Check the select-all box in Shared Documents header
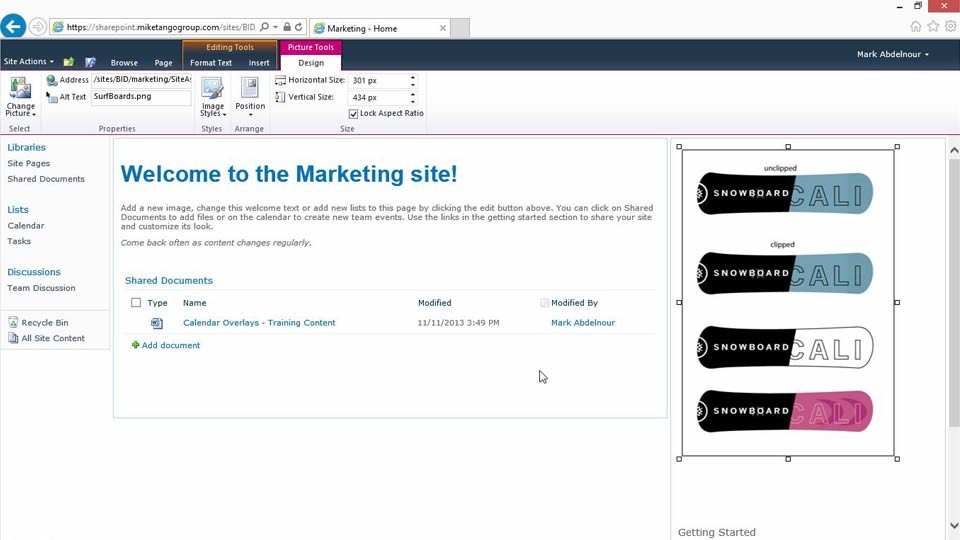The width and height of the screenshot is (960, 540). [x=136, y=302]
